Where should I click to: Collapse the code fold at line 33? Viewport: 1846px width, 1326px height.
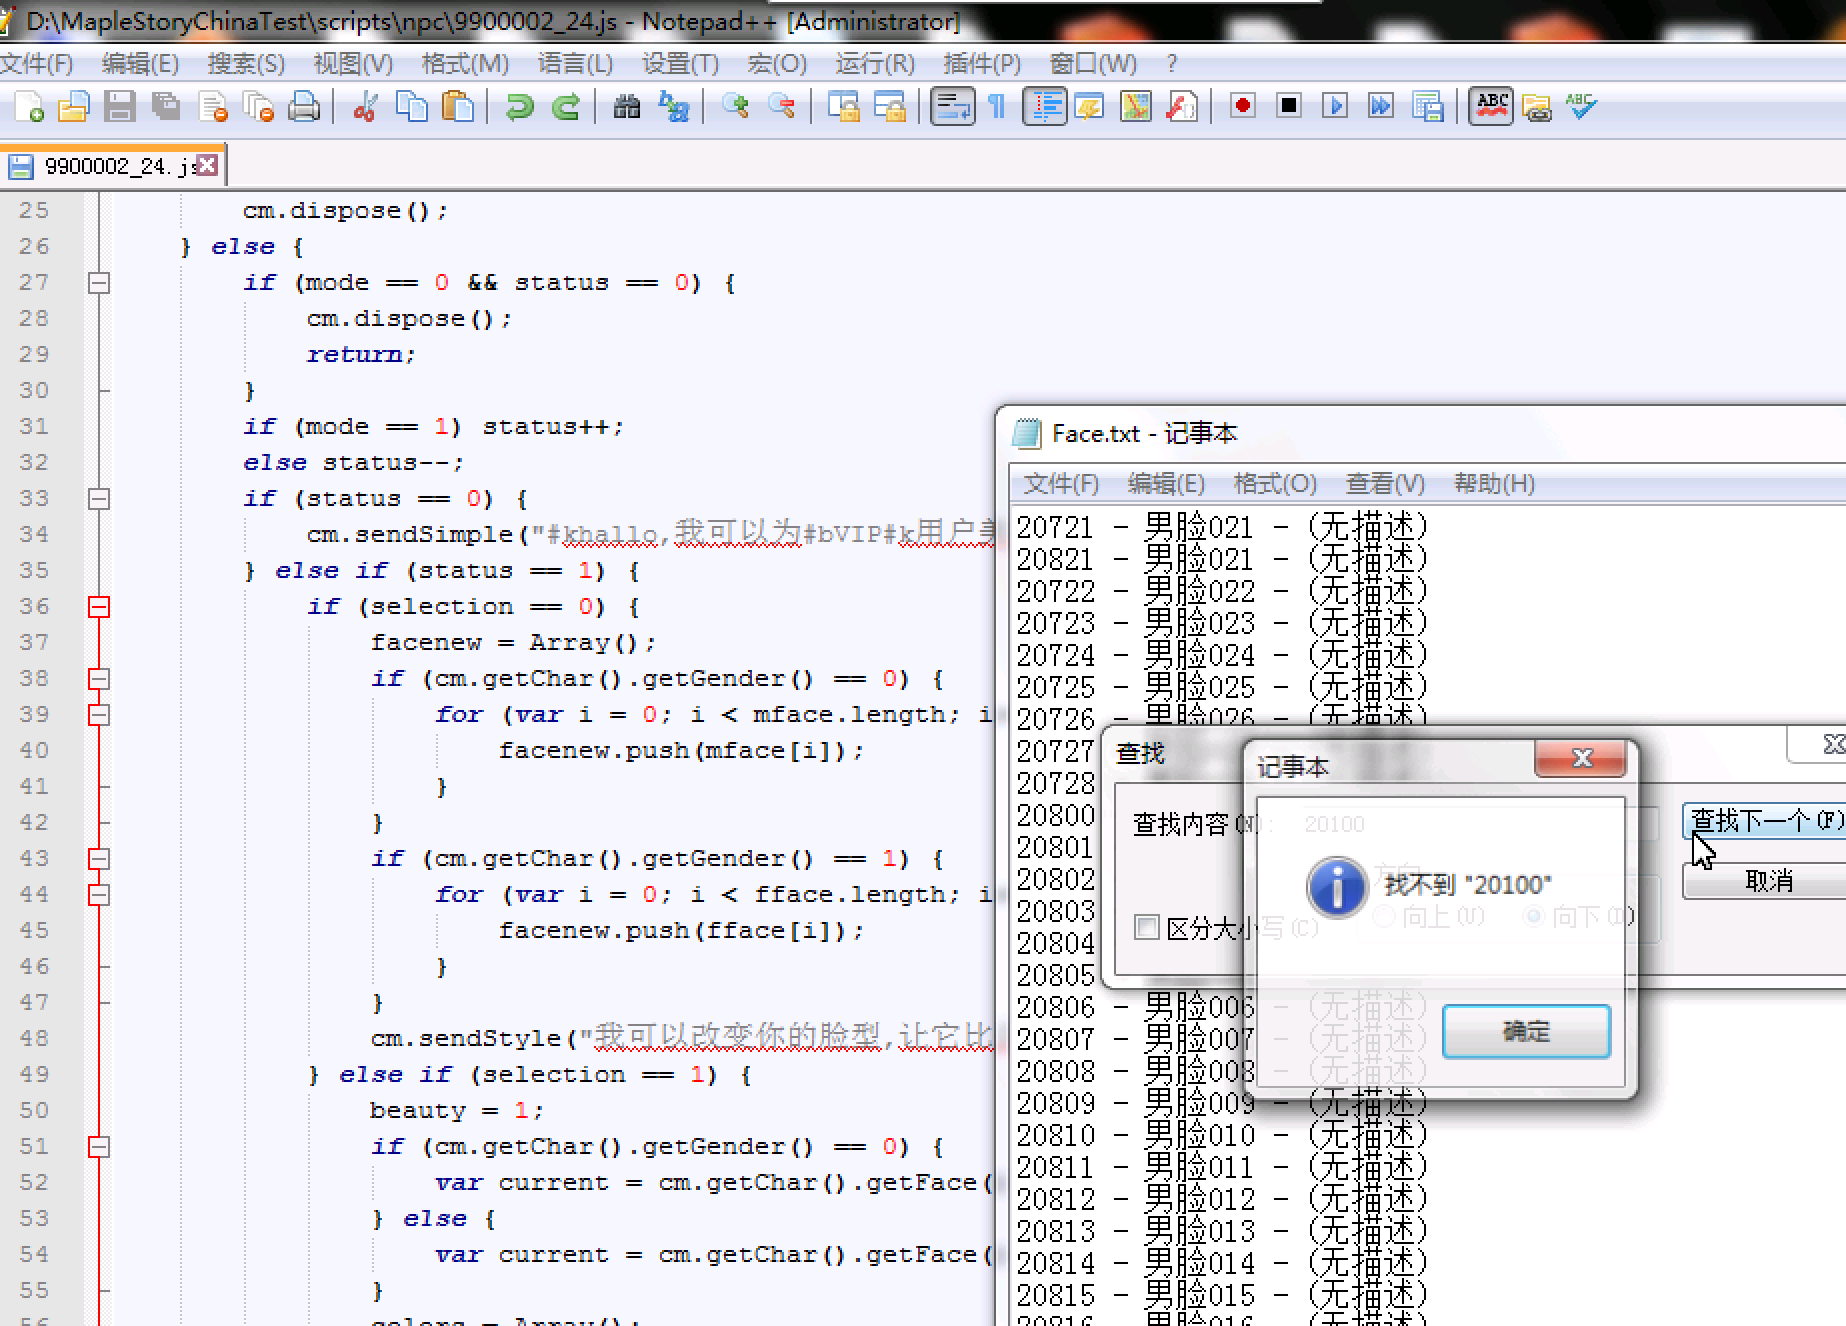coord(99,499)
